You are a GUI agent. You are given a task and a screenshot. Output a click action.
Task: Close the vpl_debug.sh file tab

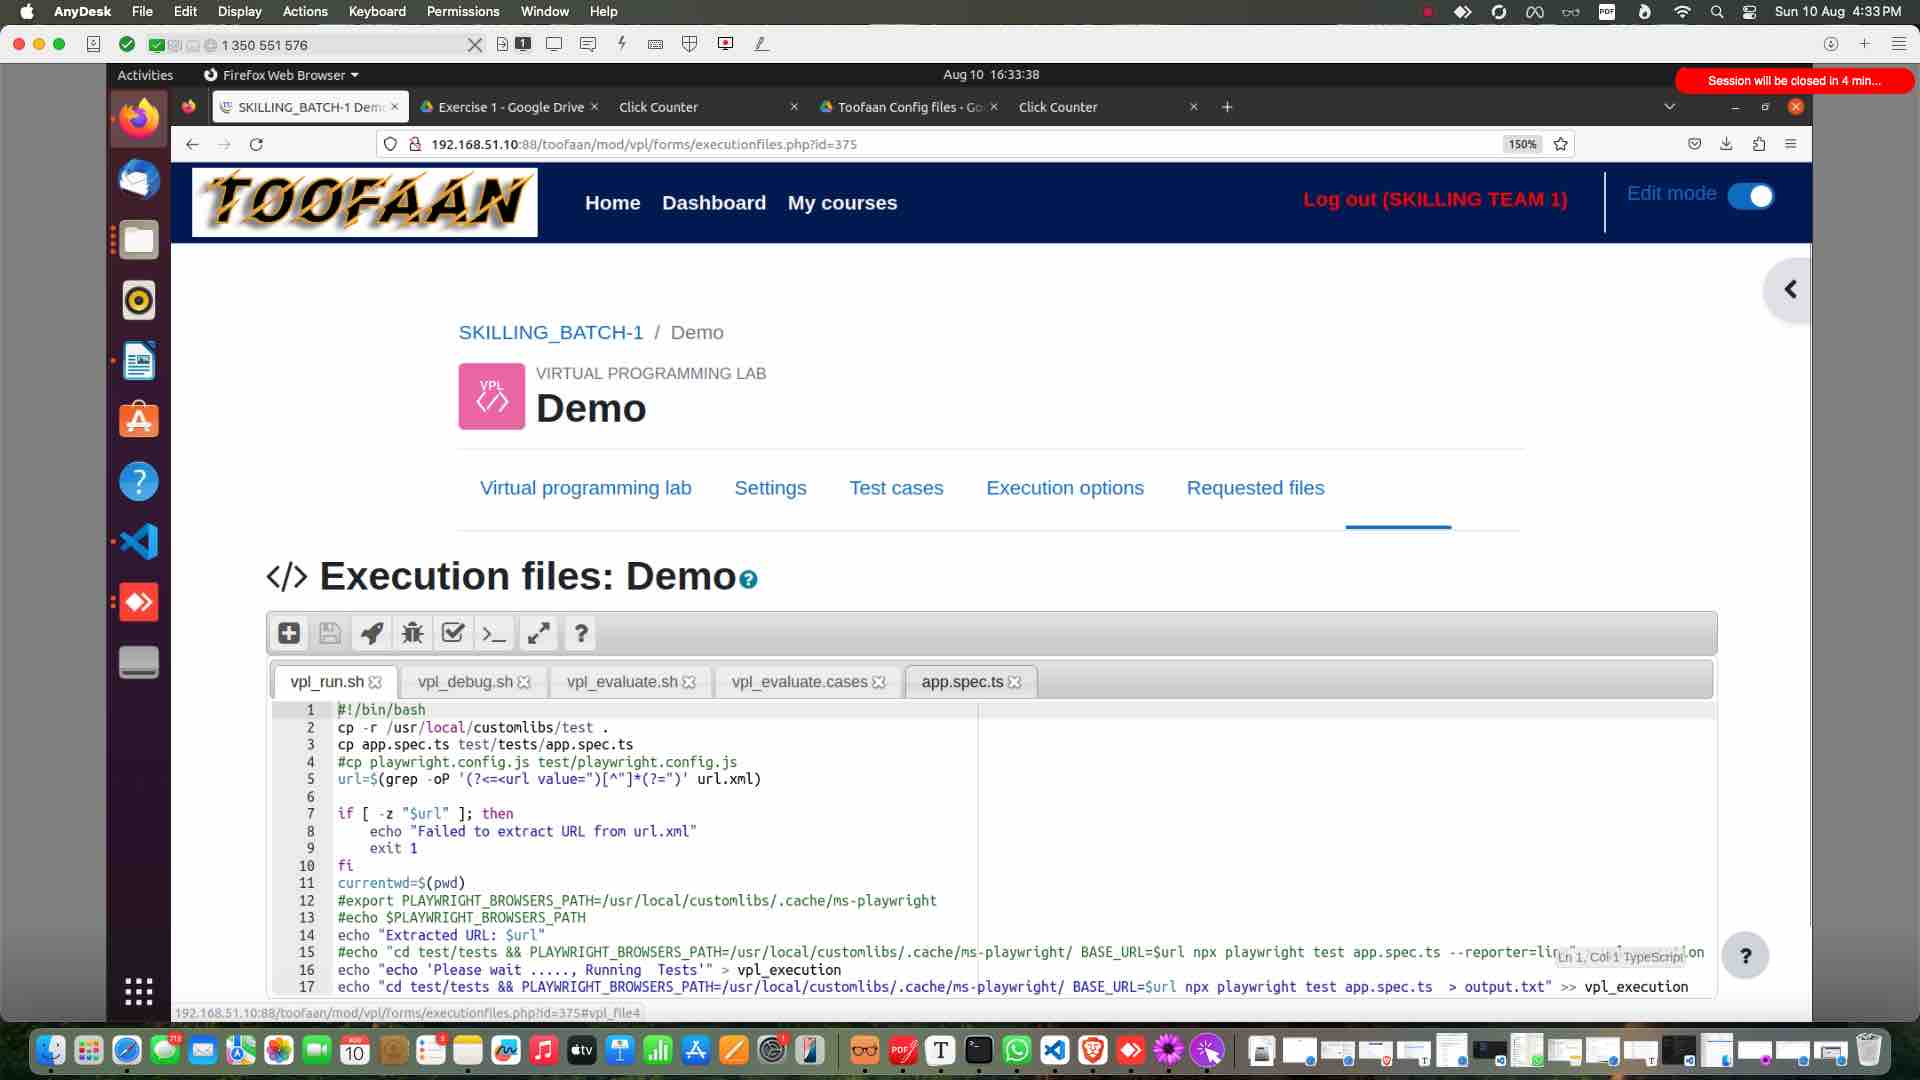pos(525,682)
